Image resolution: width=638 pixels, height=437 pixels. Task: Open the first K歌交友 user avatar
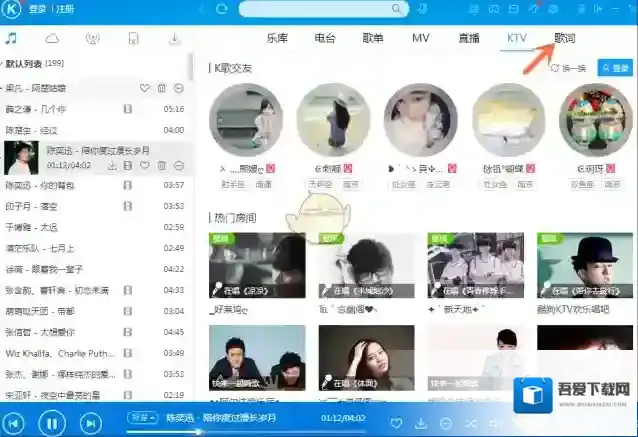coord(246,120)
